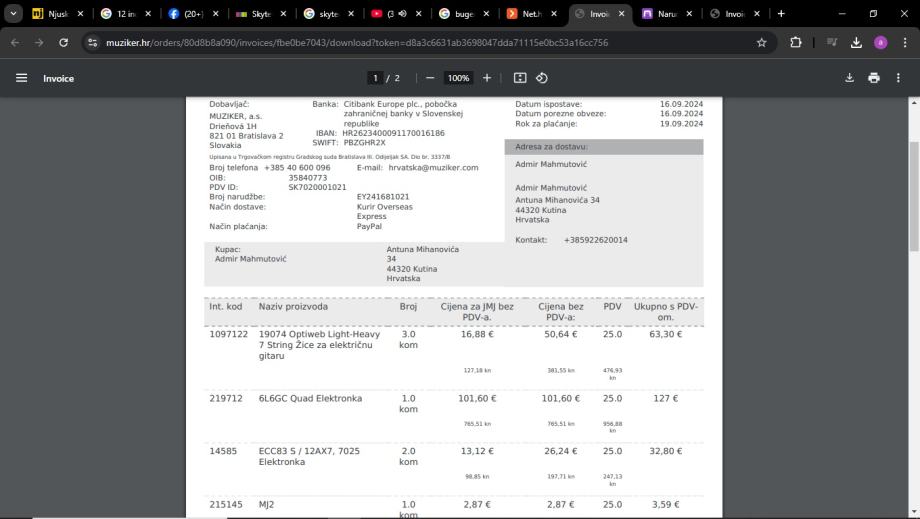Open the PDF sidebar menu (hamburger icon)
This screenshot has width=920, height=519.
click(x=21, y=78)
